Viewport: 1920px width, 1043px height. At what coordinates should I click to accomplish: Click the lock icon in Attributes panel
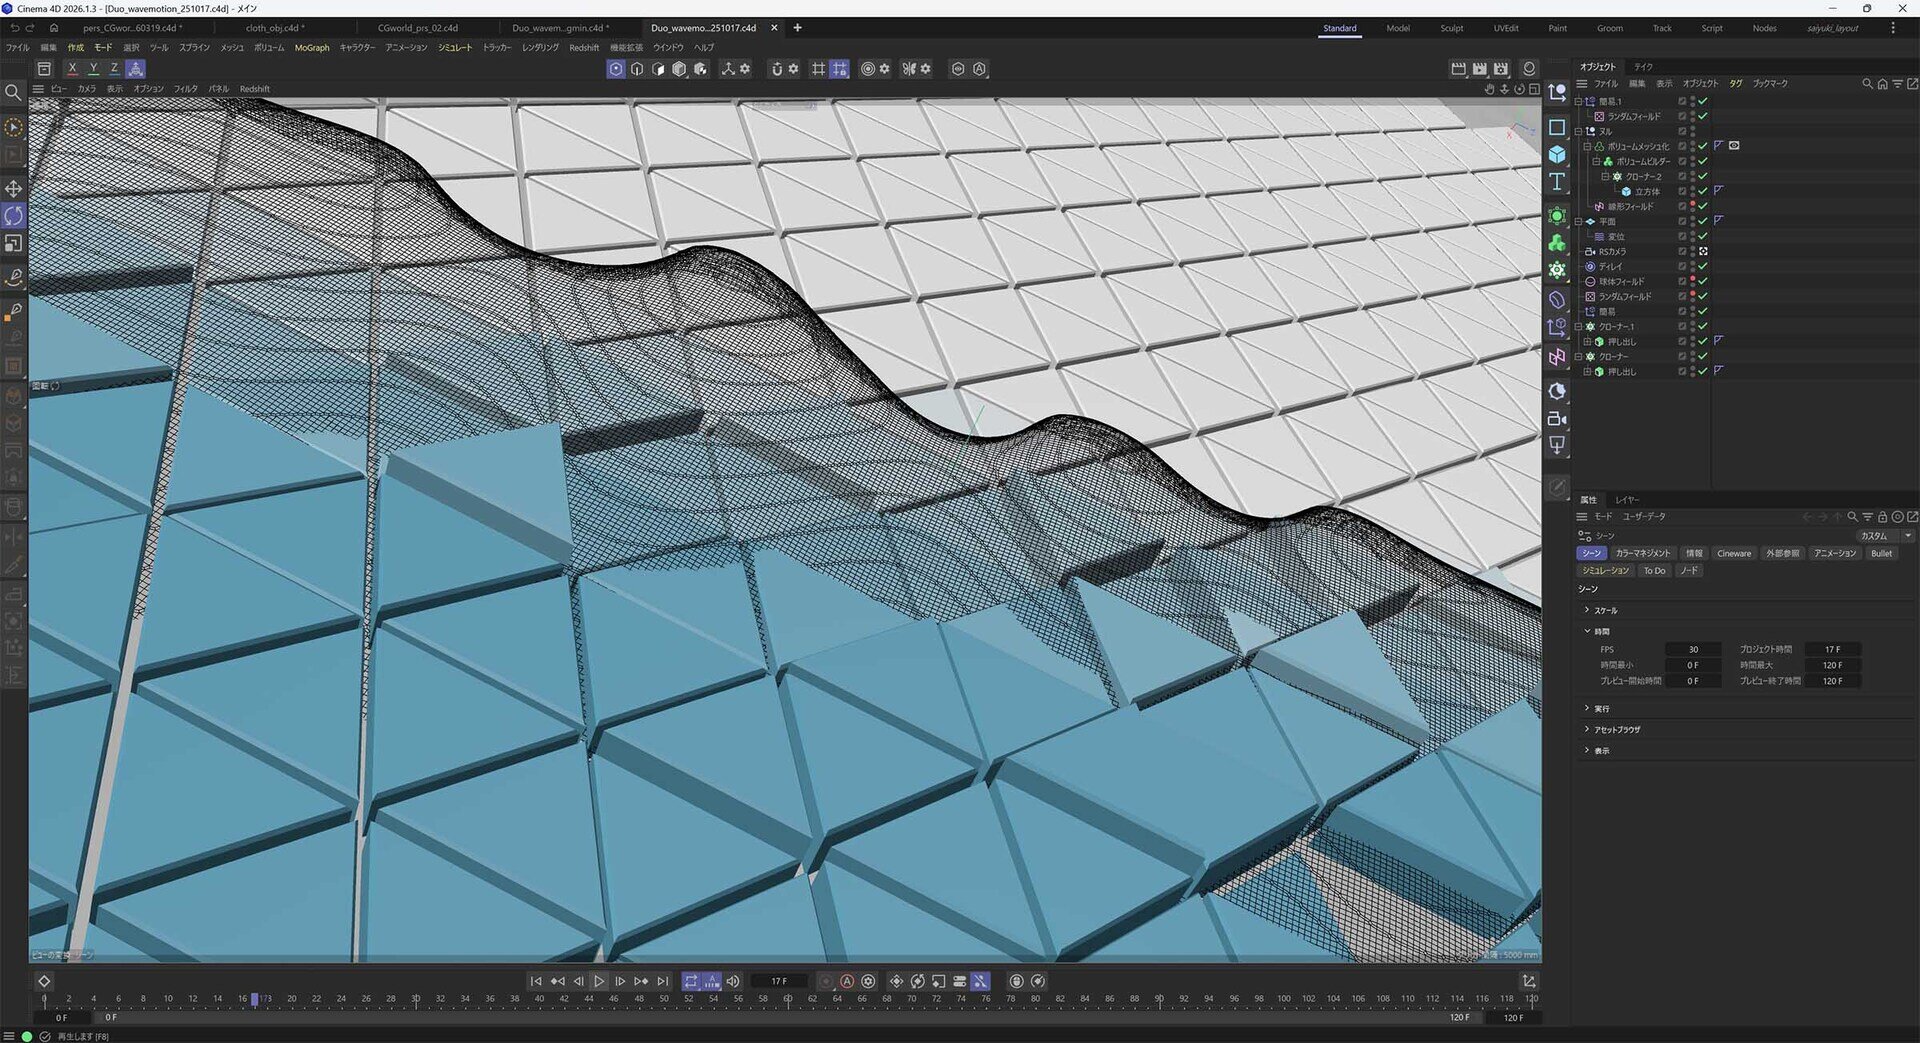1882,517
